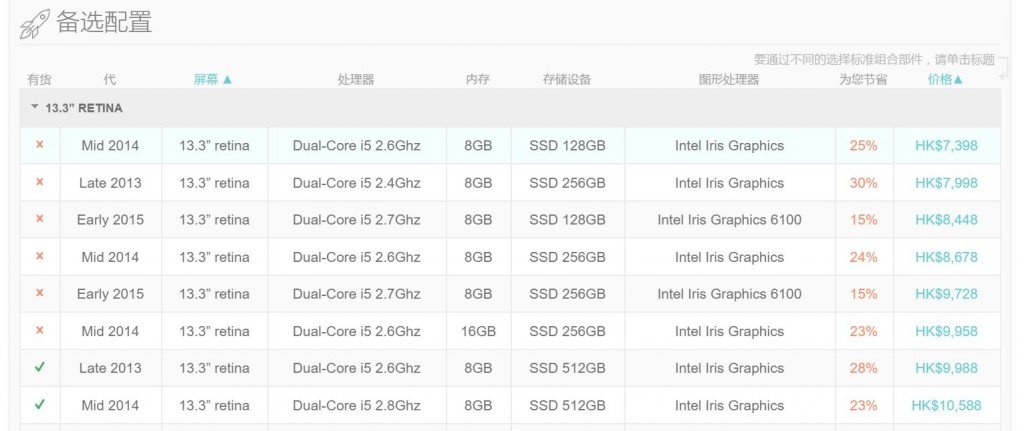Sort by the 图形处理器 column header

[x=729, y=80]
